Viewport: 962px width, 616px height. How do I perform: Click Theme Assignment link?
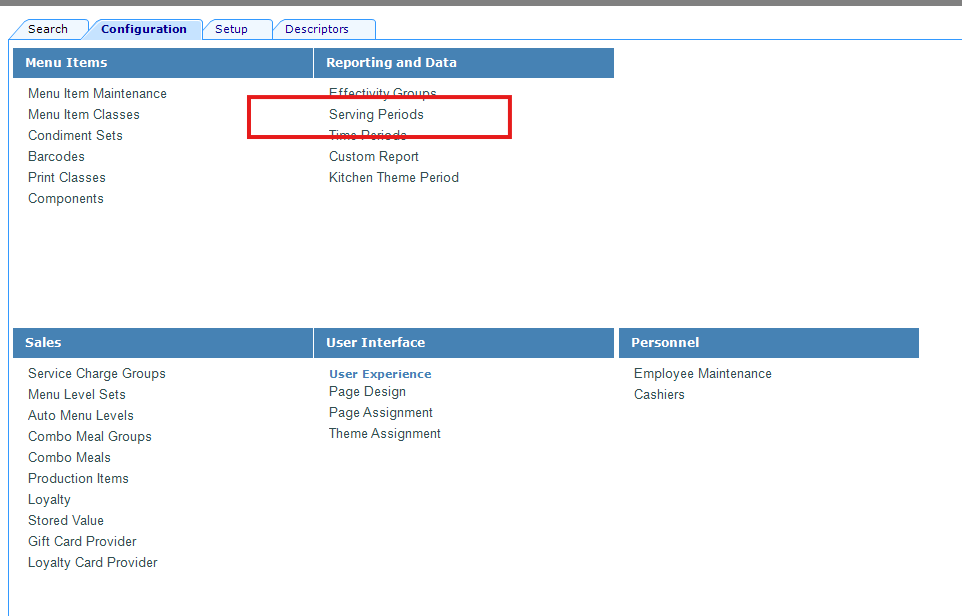[x=385, y=434]
